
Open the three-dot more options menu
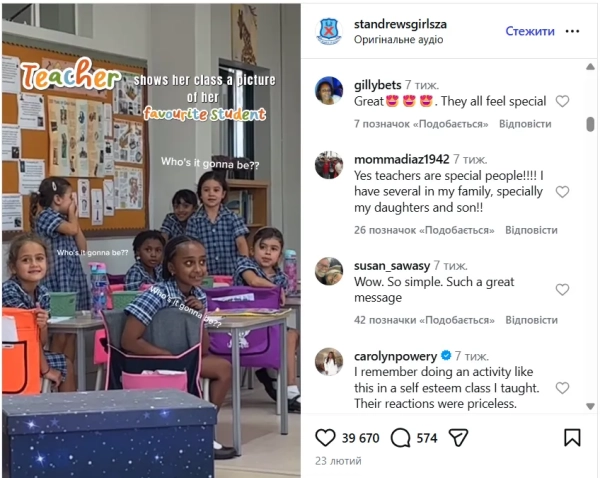click(572, 31)
